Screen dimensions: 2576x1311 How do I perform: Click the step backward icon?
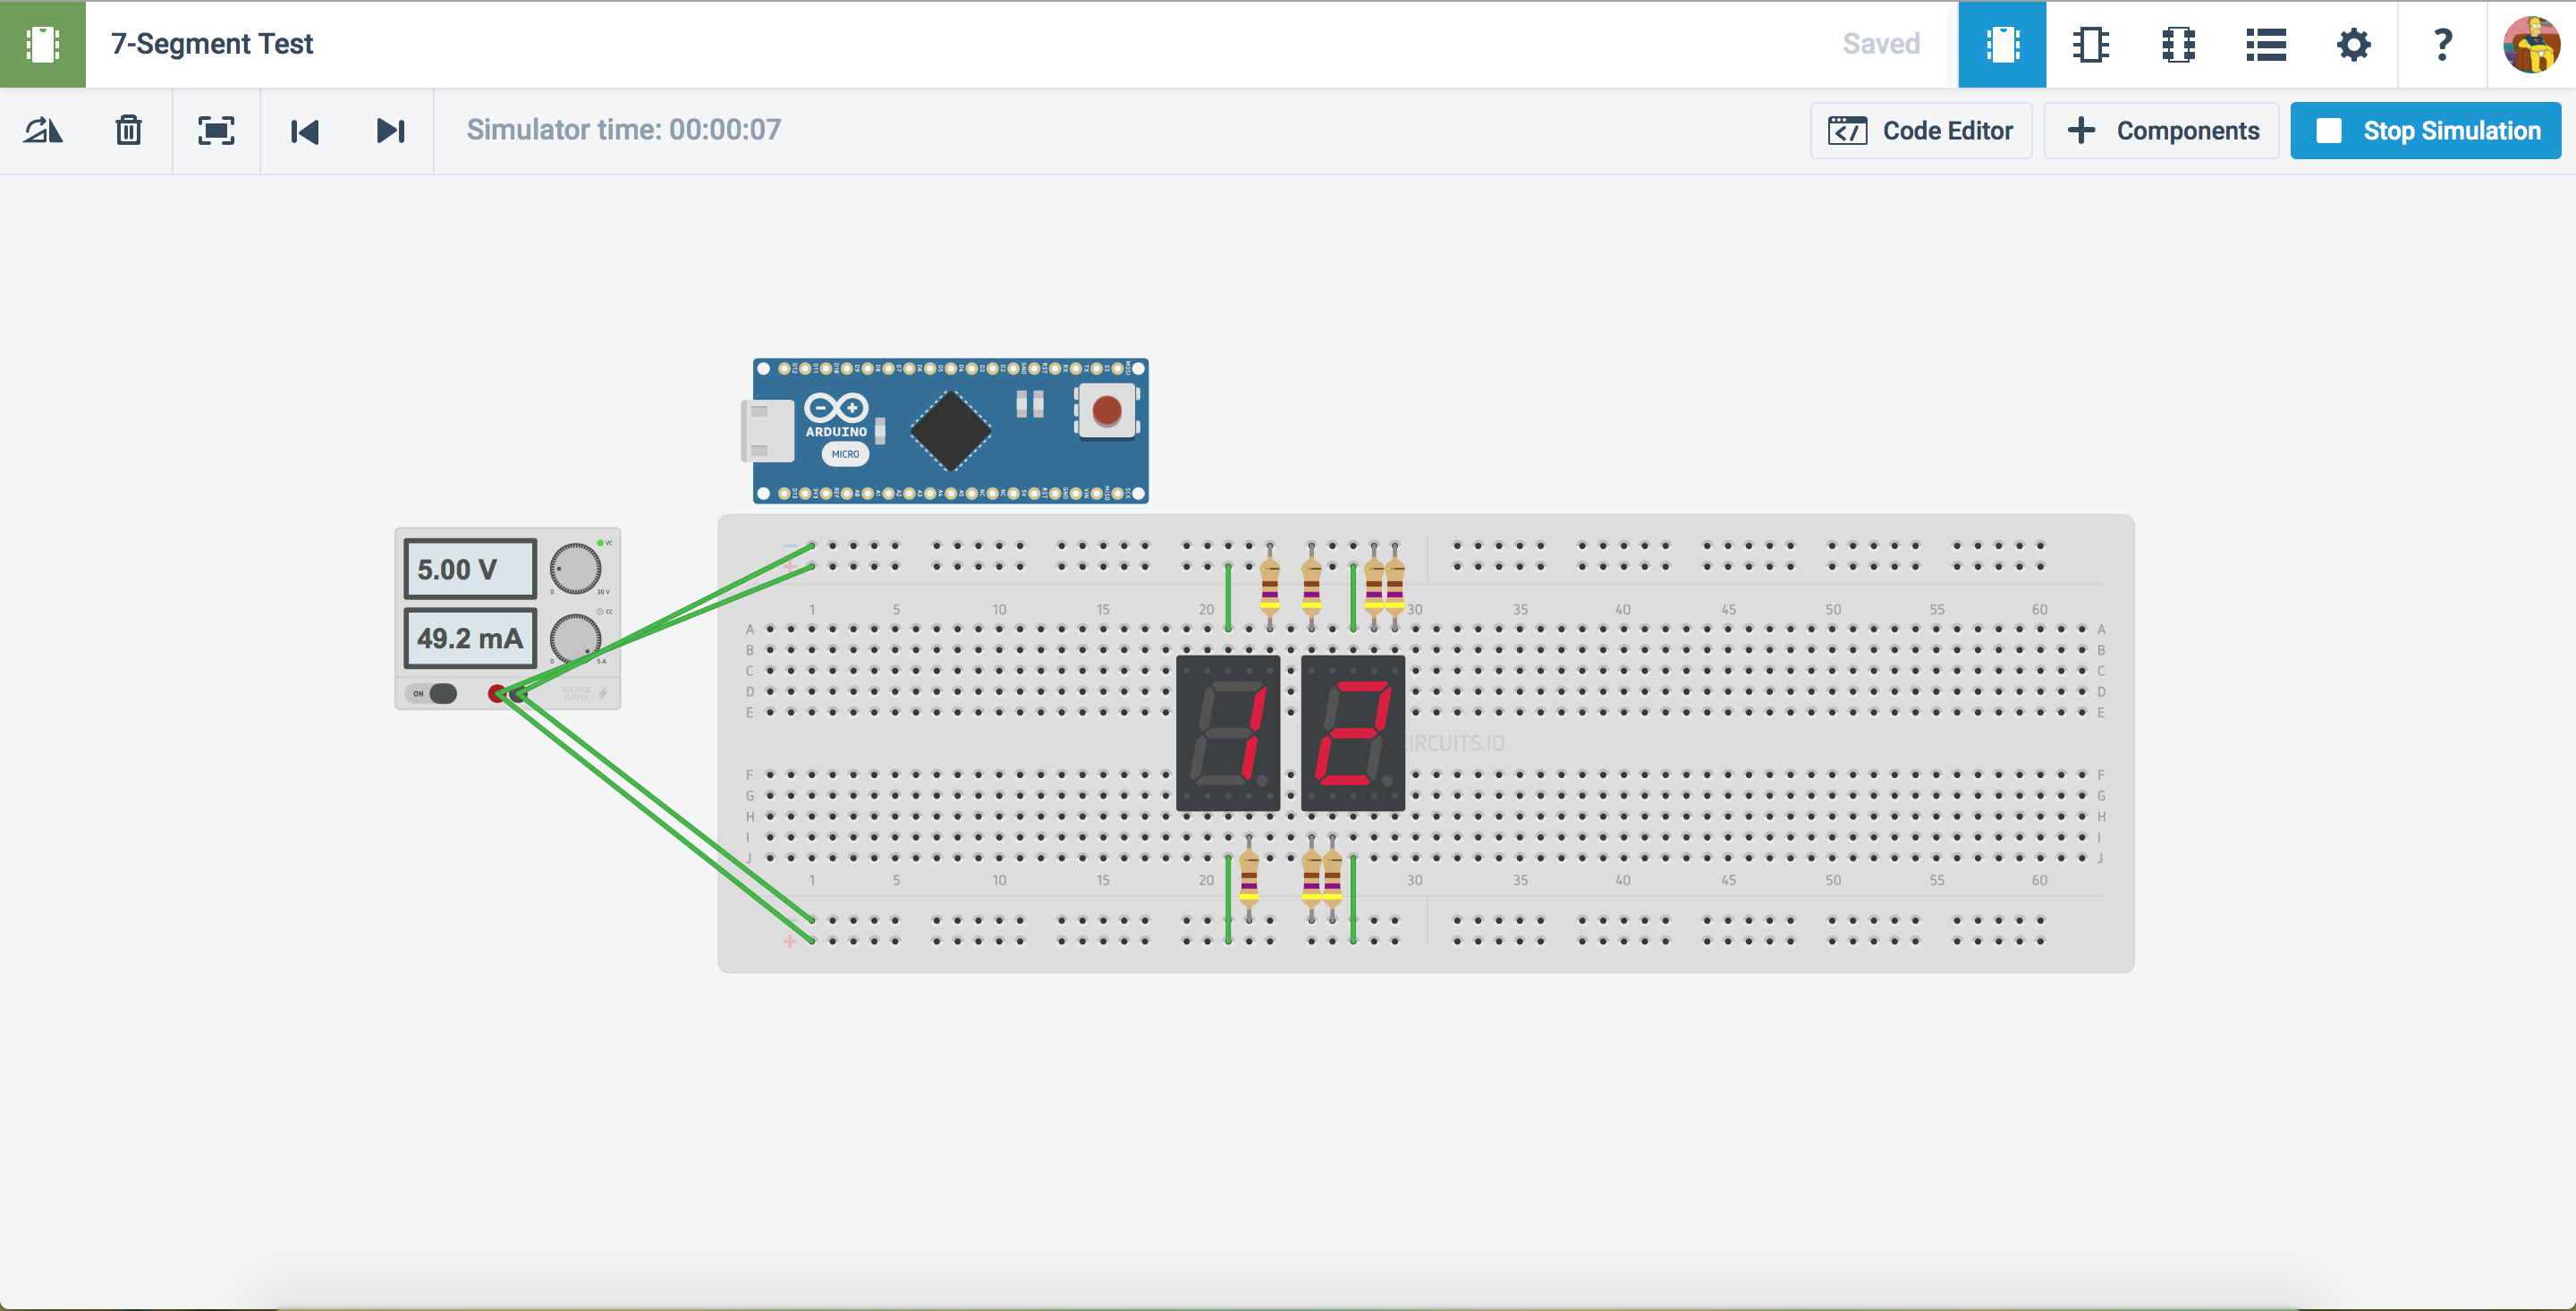click(x=304, y=131)
